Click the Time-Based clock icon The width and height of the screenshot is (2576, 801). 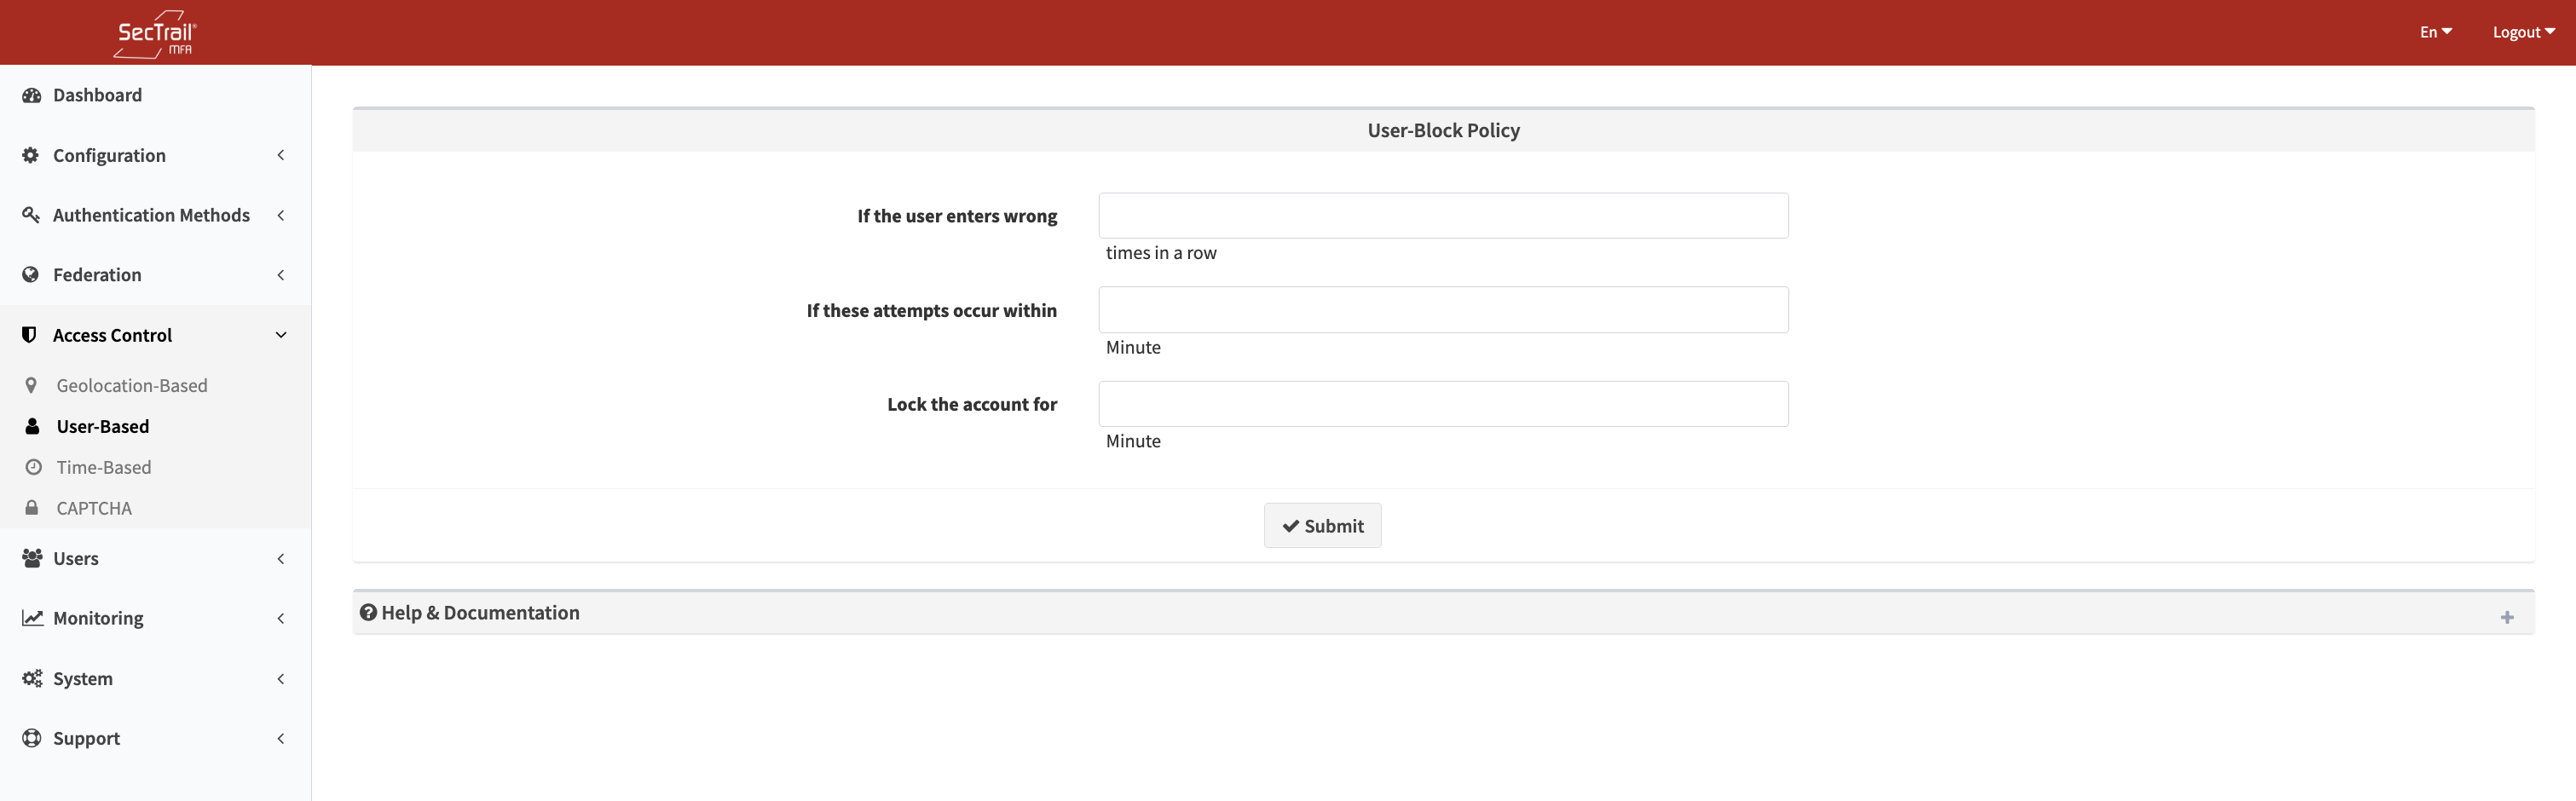33,467
